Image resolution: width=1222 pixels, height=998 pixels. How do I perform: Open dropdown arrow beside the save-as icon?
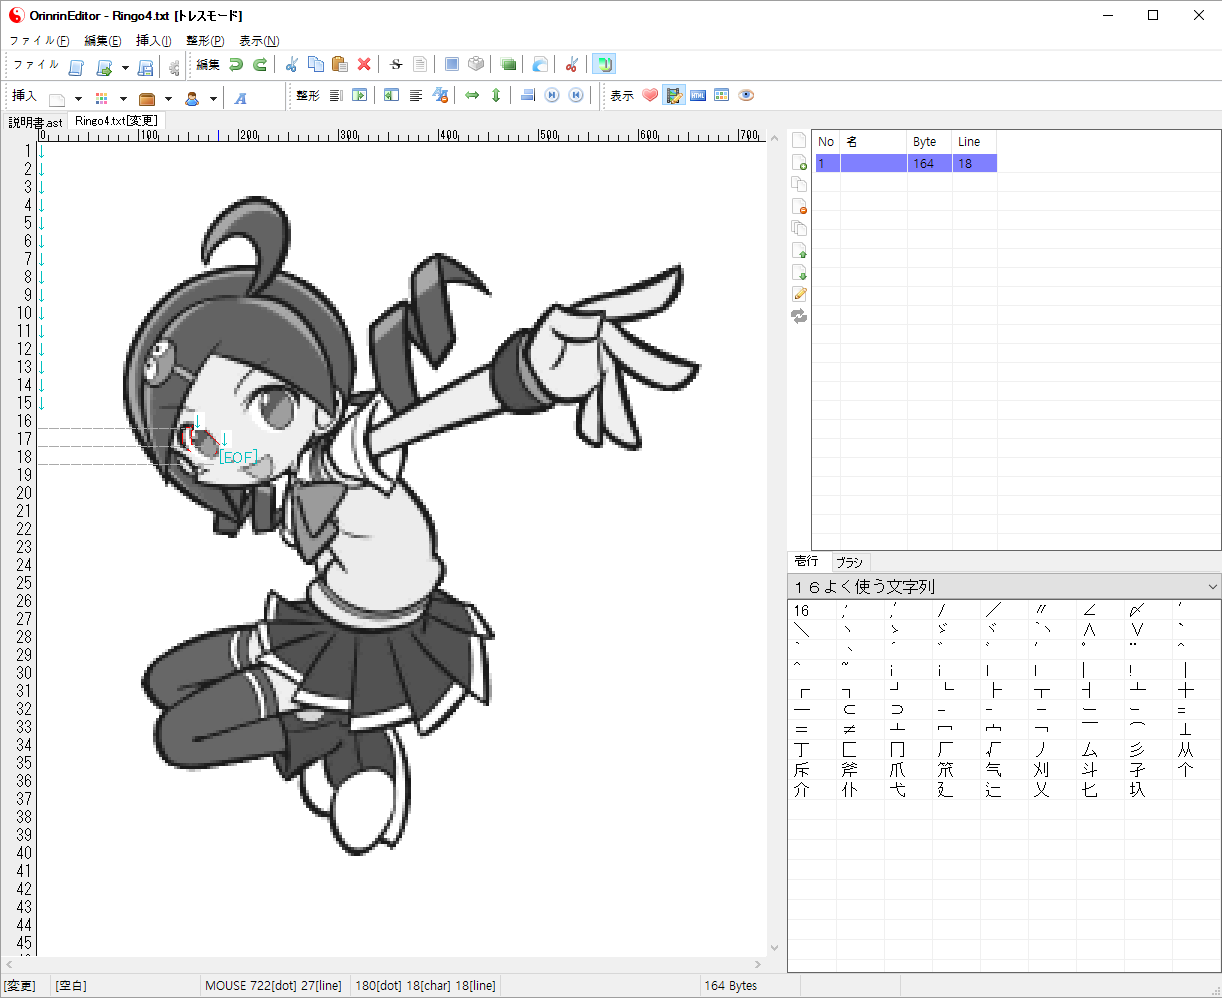(x=125, y=68)
